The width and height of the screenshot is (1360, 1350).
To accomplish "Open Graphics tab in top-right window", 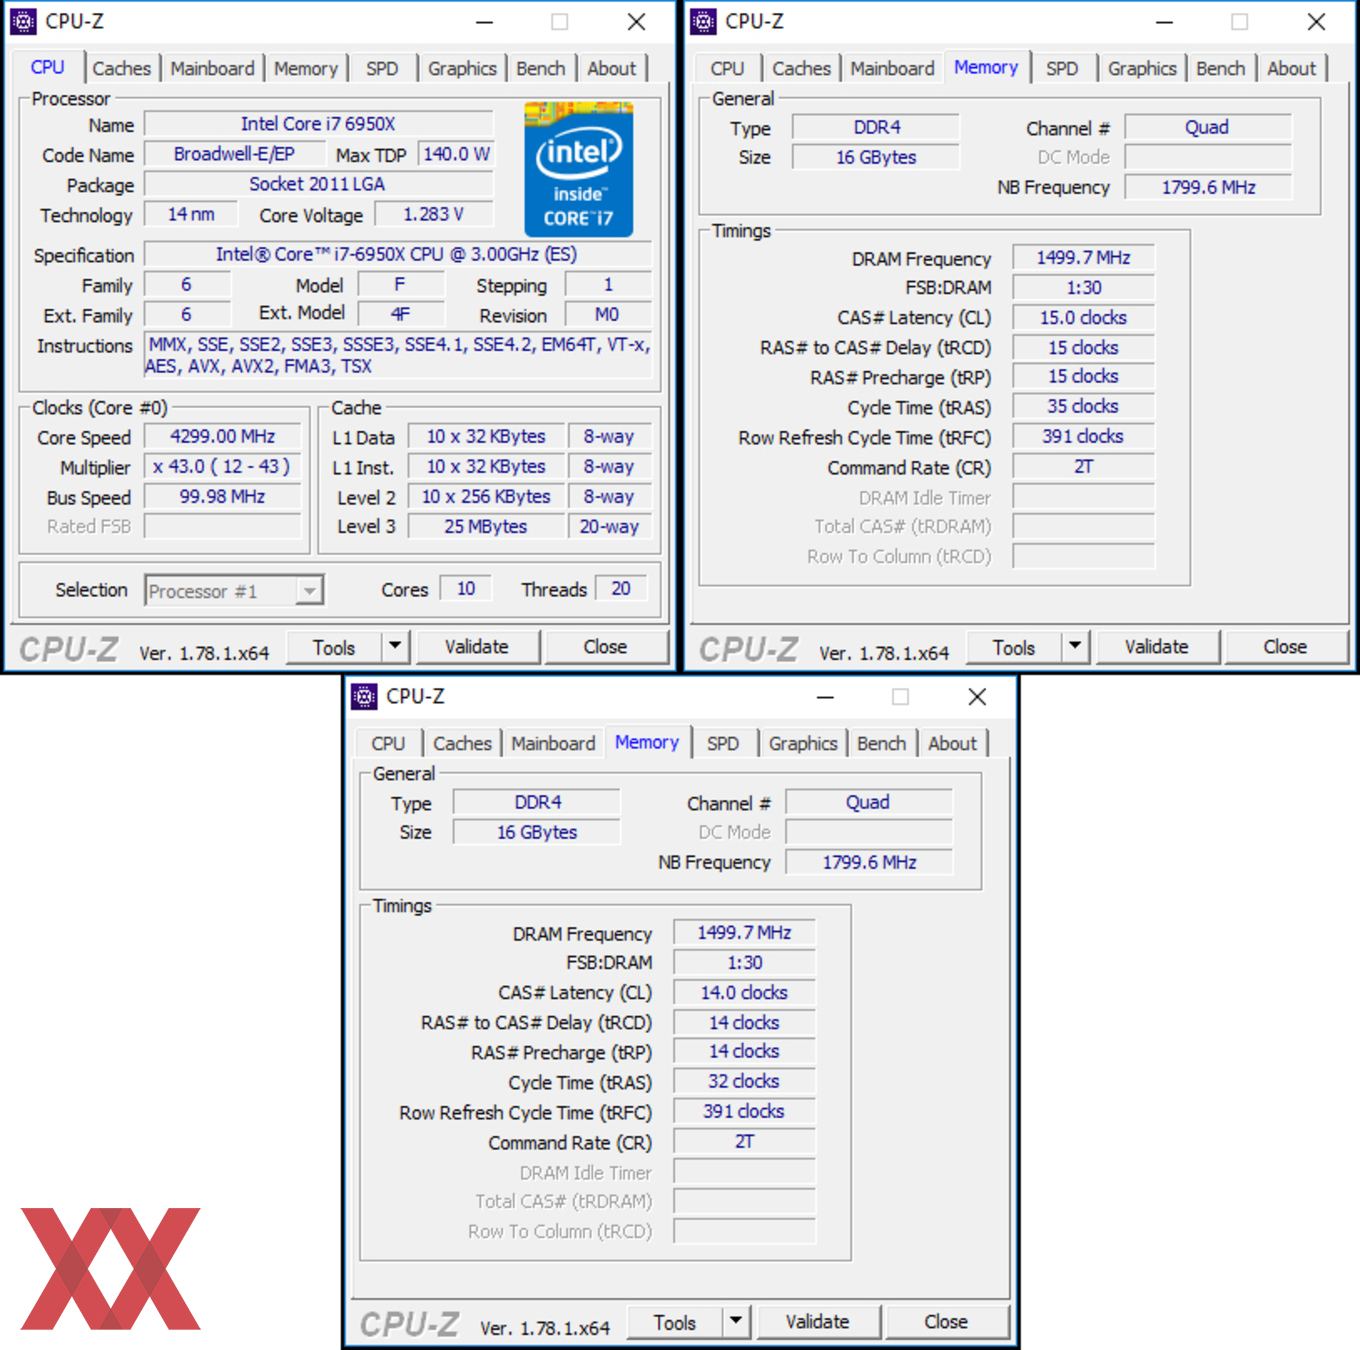I will [x=1142, y=68].
